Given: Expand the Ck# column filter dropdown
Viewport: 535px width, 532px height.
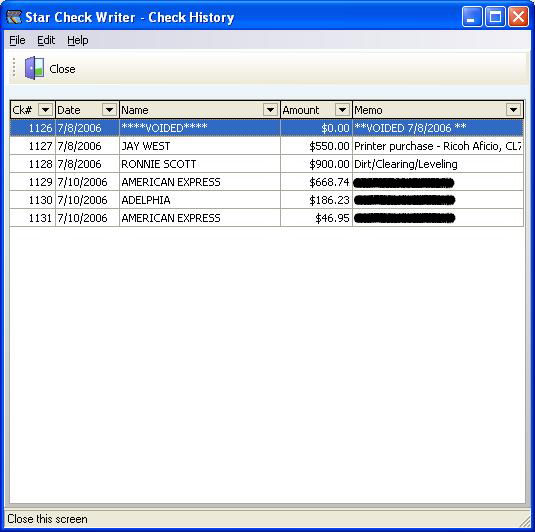Looking at the screenshot, I should coord(45,110).
